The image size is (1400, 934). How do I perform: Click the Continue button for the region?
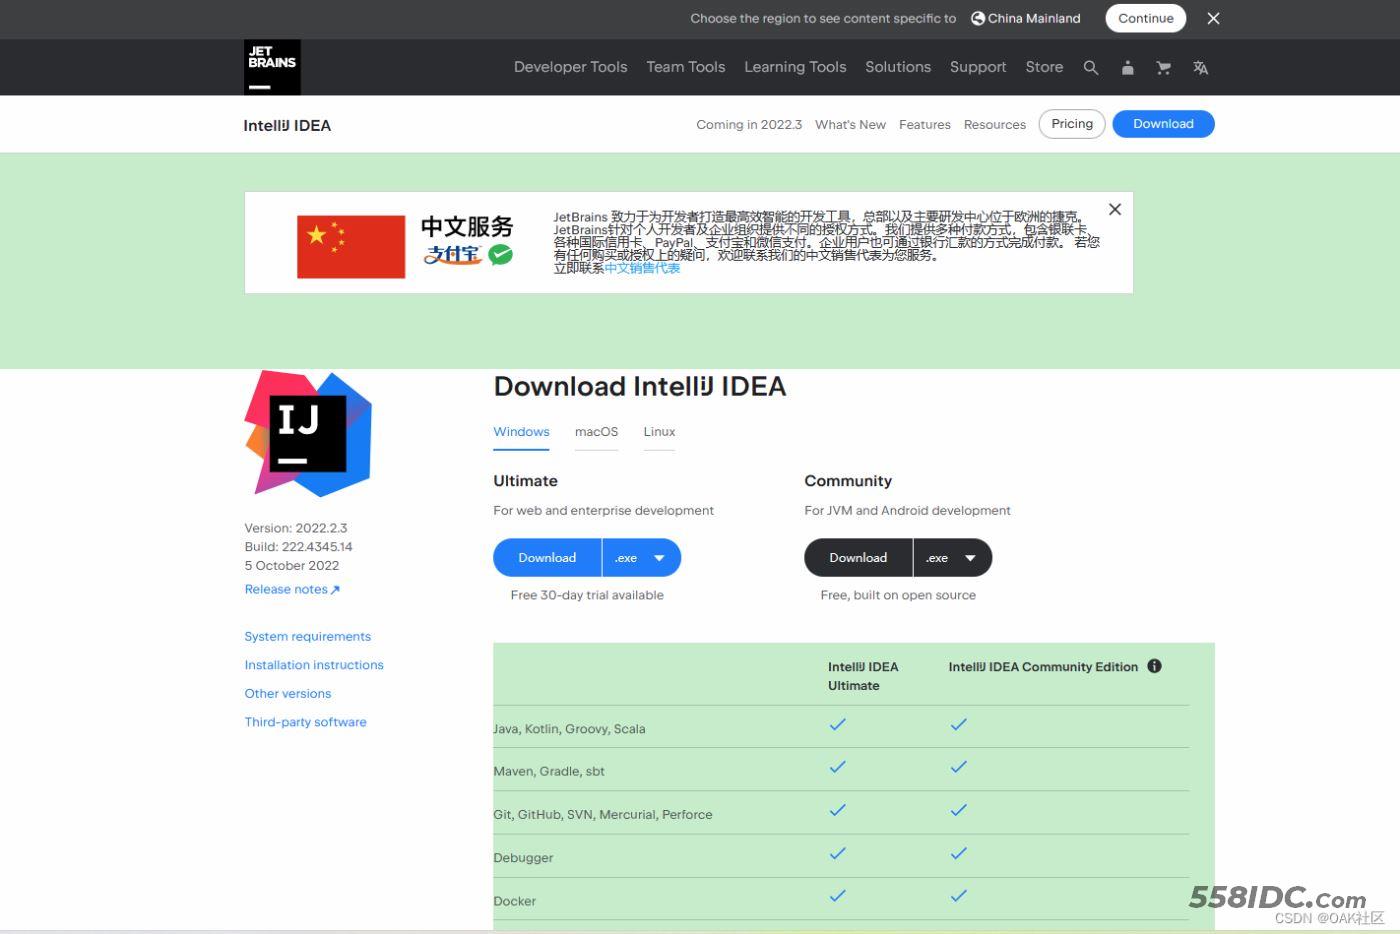click(1146, 18)
